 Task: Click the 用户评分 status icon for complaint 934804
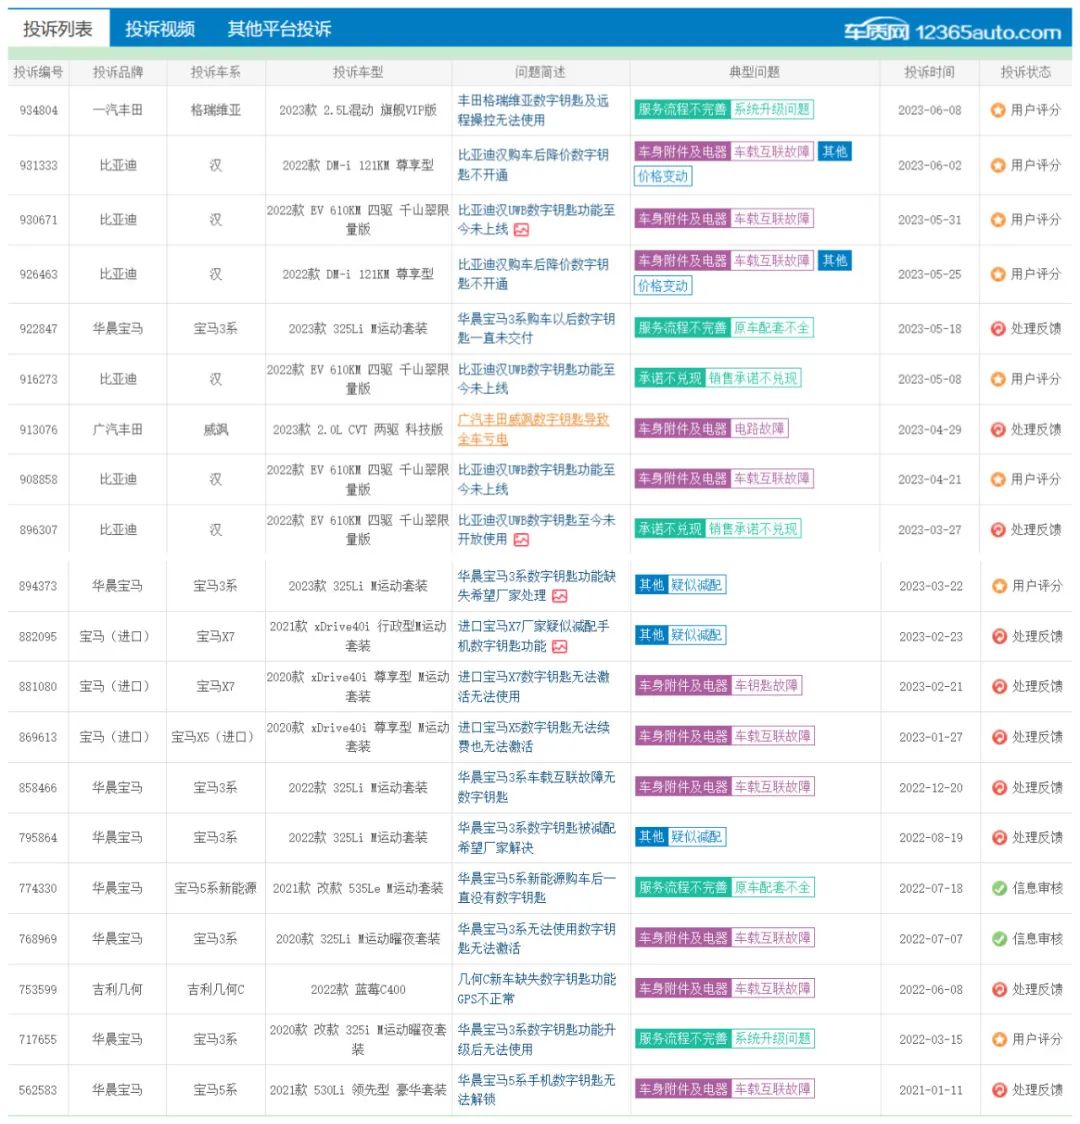pos(998,110)
